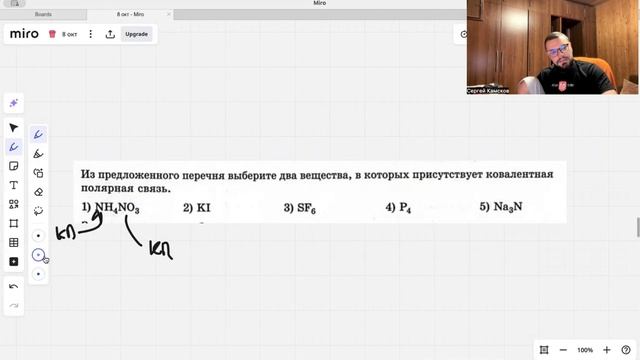Screen dimensions: 640x360
Task: Click the Upgrade button
Action: pyautogui.click(x=136, y=34)
